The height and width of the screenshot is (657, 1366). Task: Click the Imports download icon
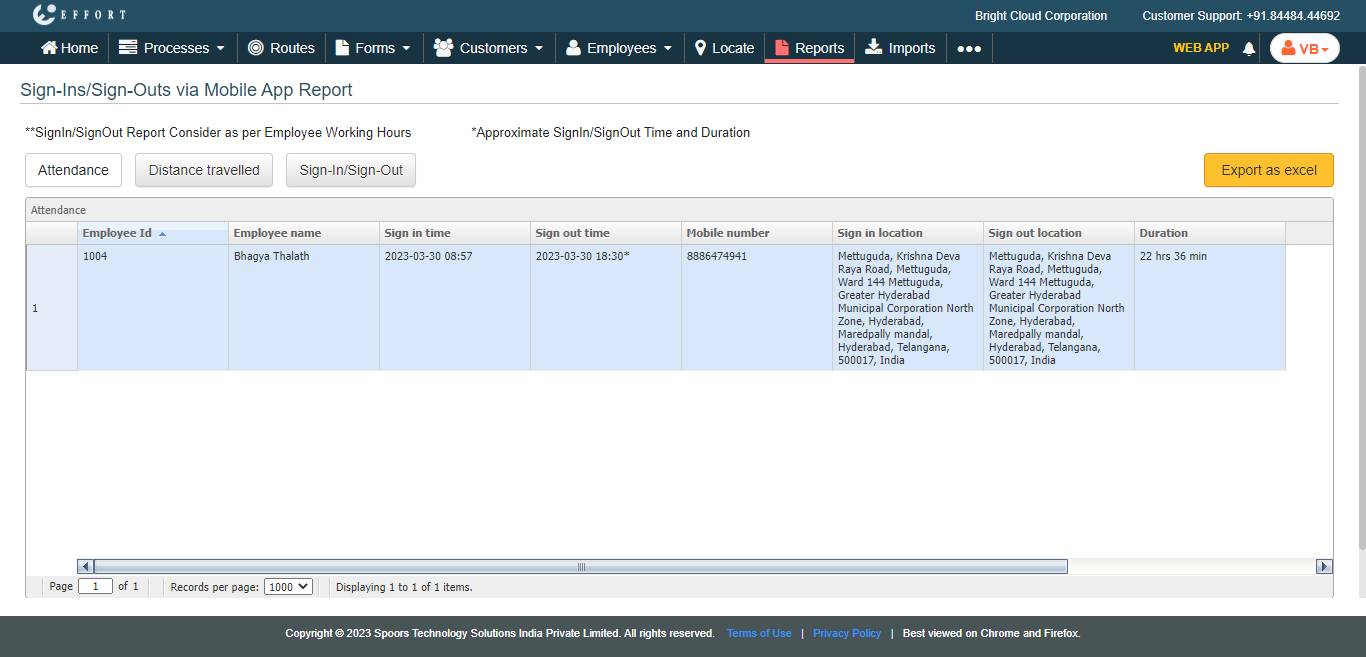pyautogui.click(x=874, y=47)
